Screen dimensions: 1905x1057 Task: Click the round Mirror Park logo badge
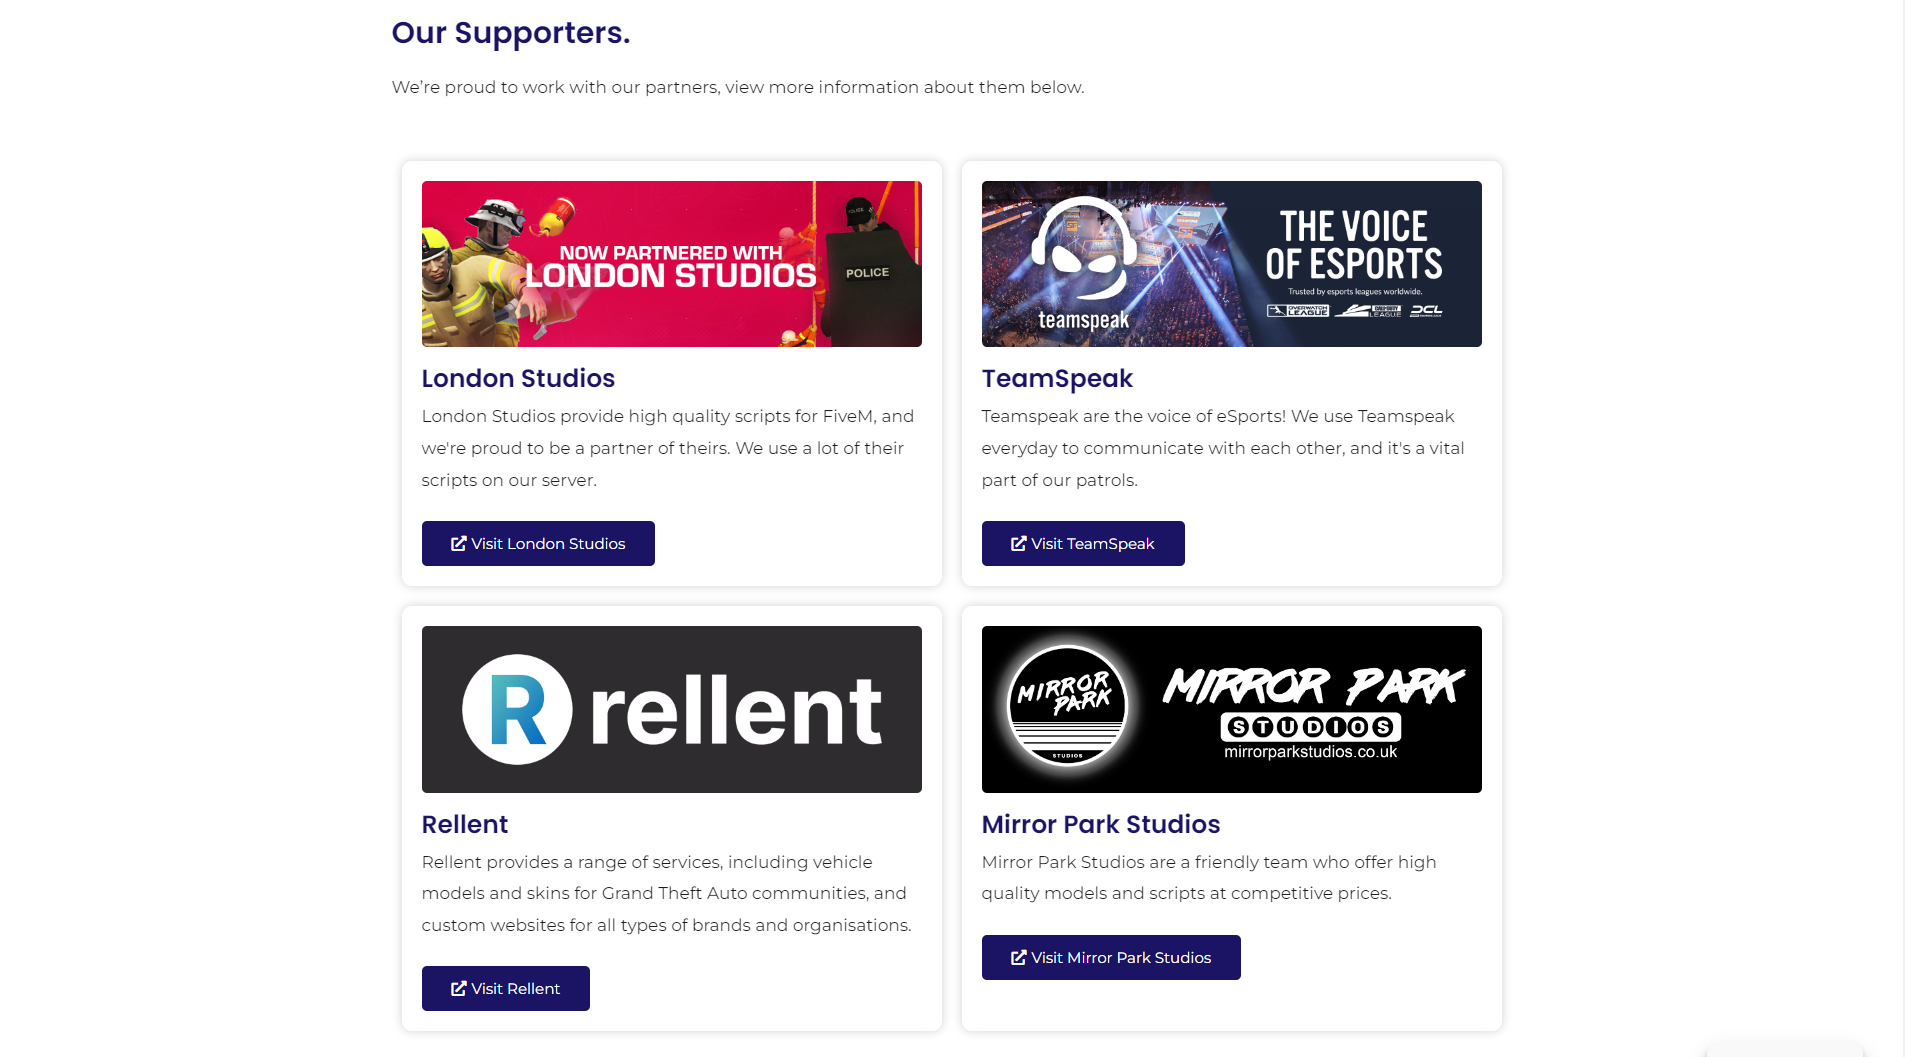pos(1067,707)
